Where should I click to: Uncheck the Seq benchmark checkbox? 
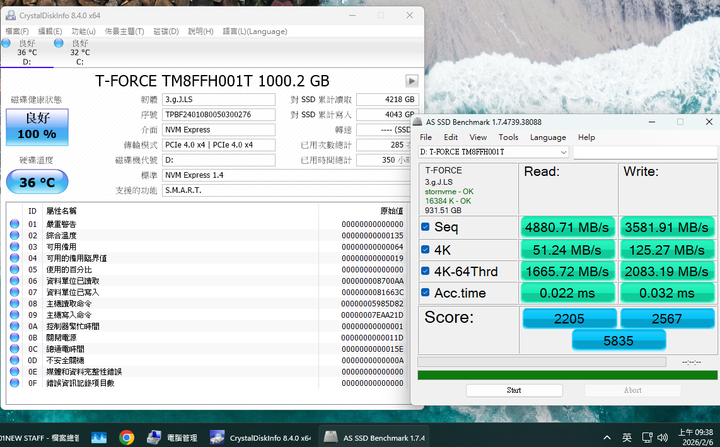tap(425, 227)
